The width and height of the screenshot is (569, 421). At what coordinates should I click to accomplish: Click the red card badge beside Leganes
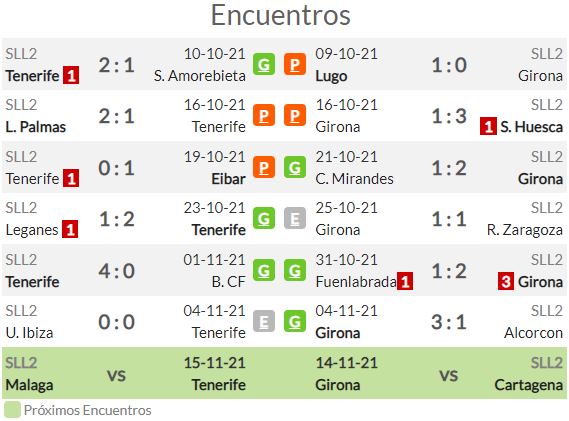(x=70, y=229)
